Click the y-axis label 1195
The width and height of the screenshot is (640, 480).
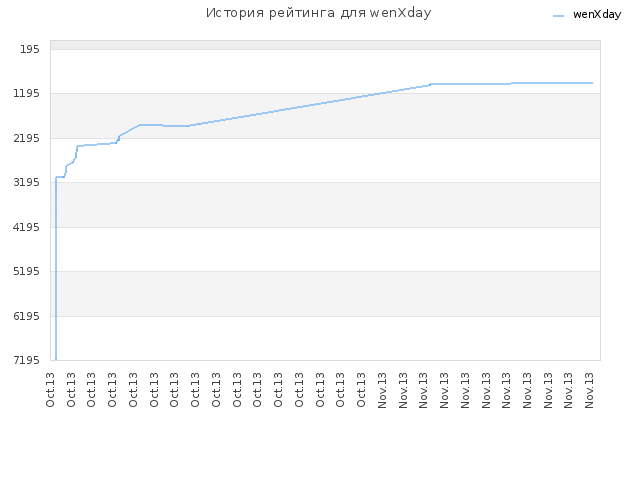27,93
